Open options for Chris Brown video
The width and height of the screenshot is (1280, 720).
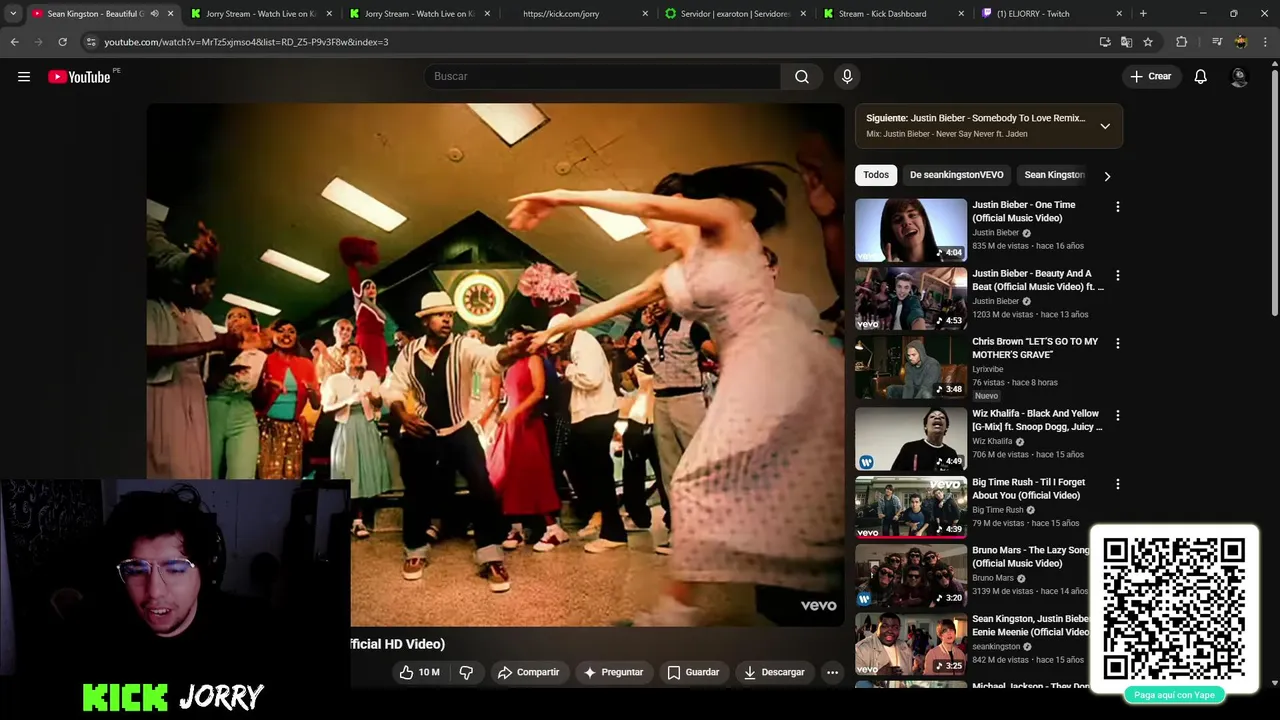[x=1118, y=343]
